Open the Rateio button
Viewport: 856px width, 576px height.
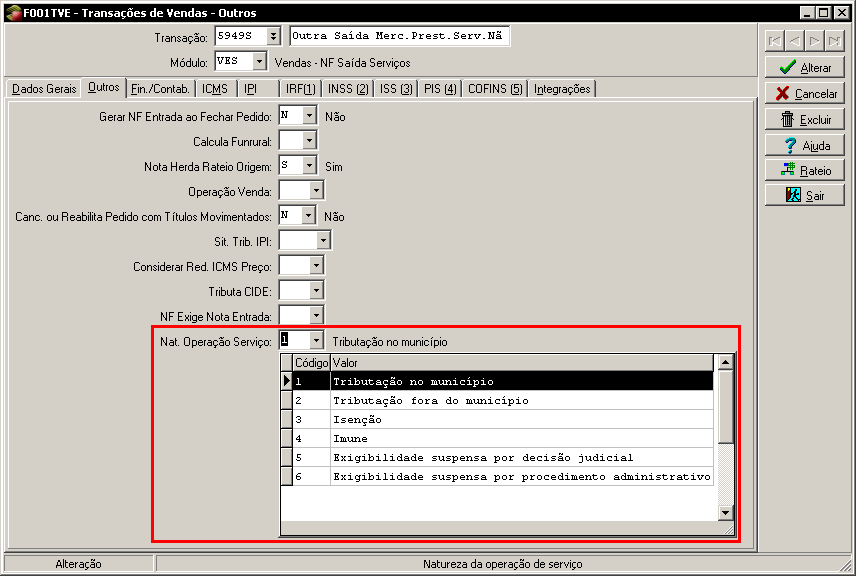tap(805, 170)
